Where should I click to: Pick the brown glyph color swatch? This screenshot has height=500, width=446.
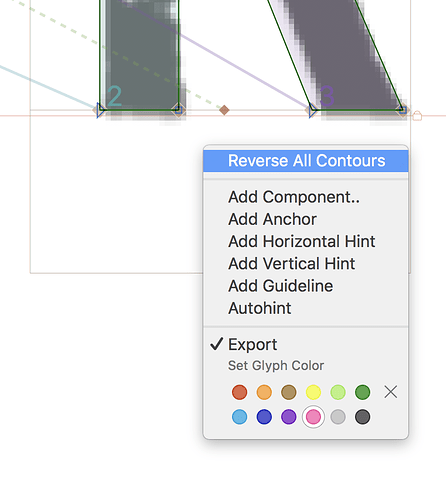click(x=289, y=392)
